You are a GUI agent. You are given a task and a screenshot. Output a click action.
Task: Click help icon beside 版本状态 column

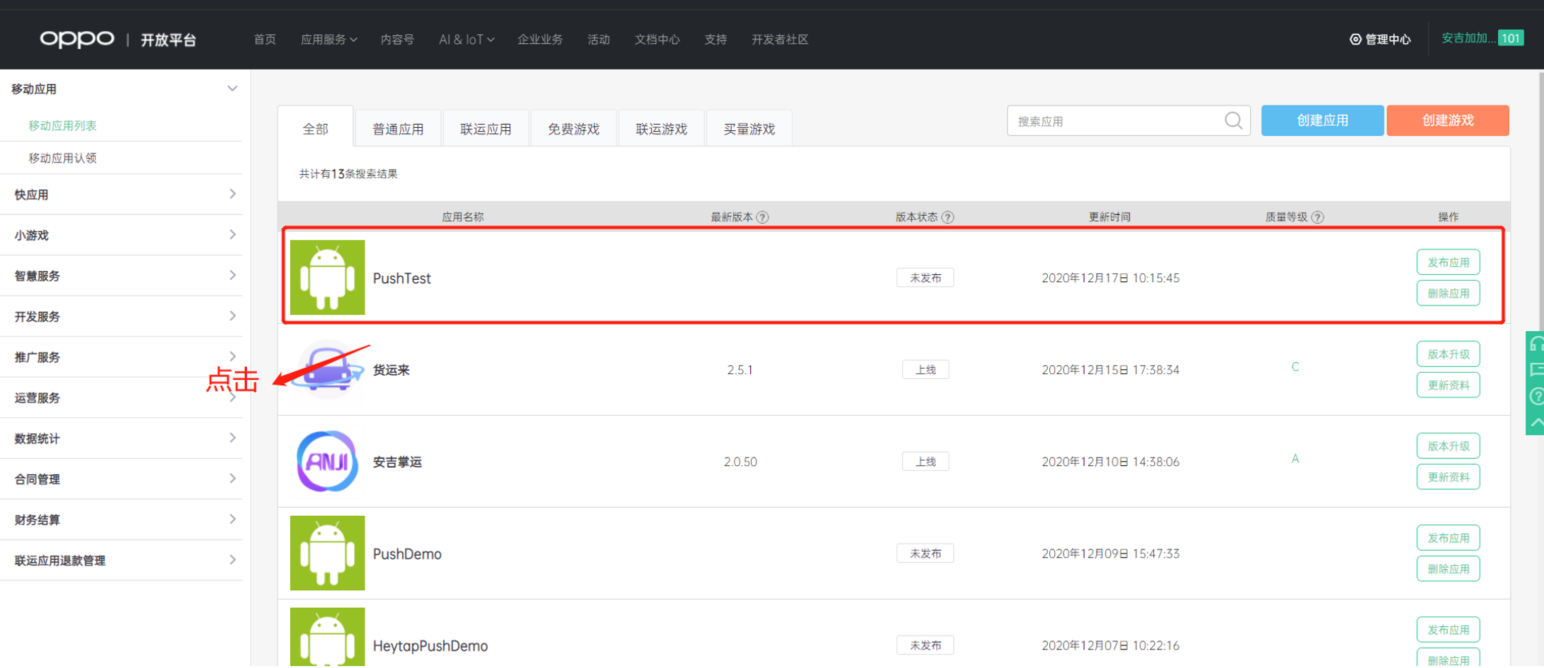pyautogui.click(x=948, y=217)
